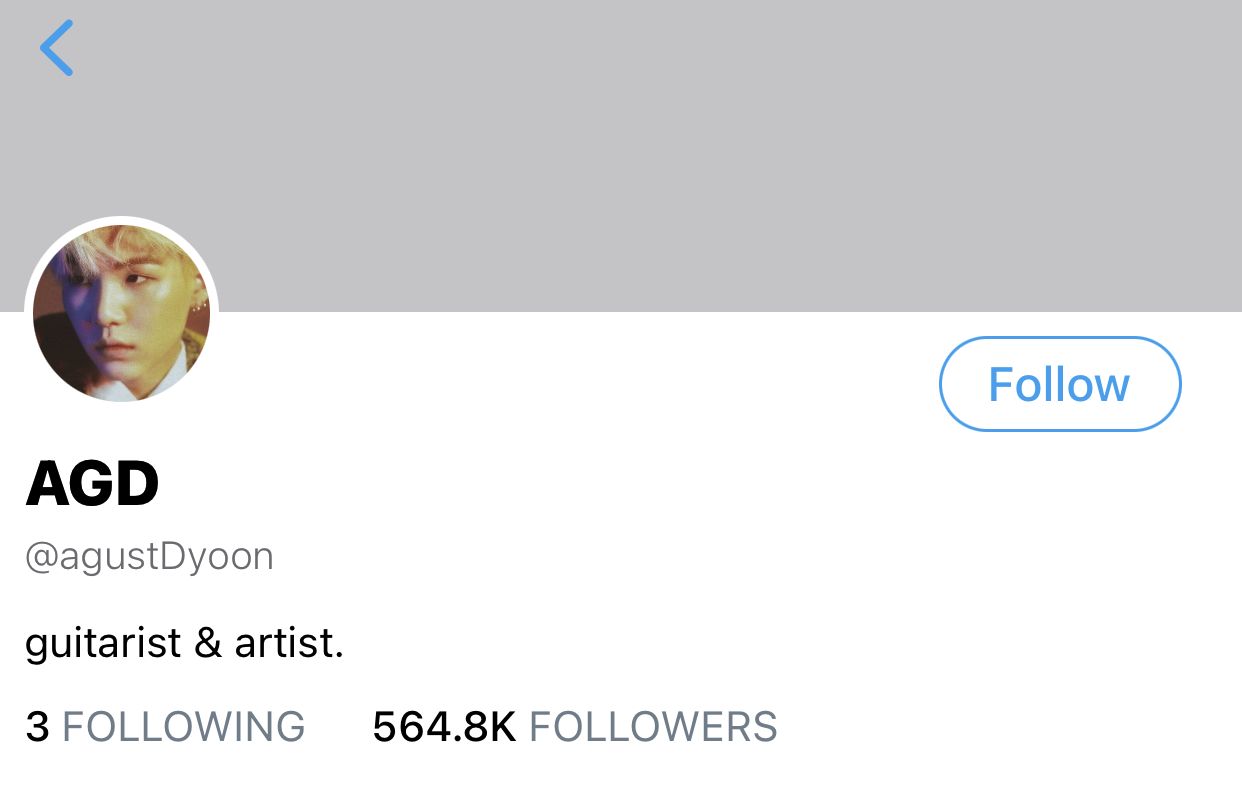Click the 564.8K follower count number
The width and height of the screenshot is (1242, 789).
[x=443, y=727]
